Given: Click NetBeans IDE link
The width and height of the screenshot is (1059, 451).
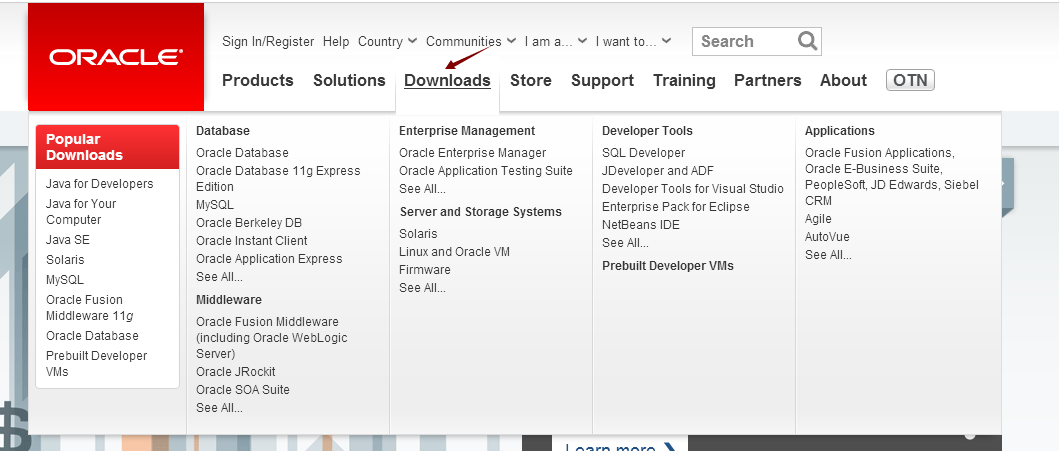Looking at the screenshot, I should [640, 225].
